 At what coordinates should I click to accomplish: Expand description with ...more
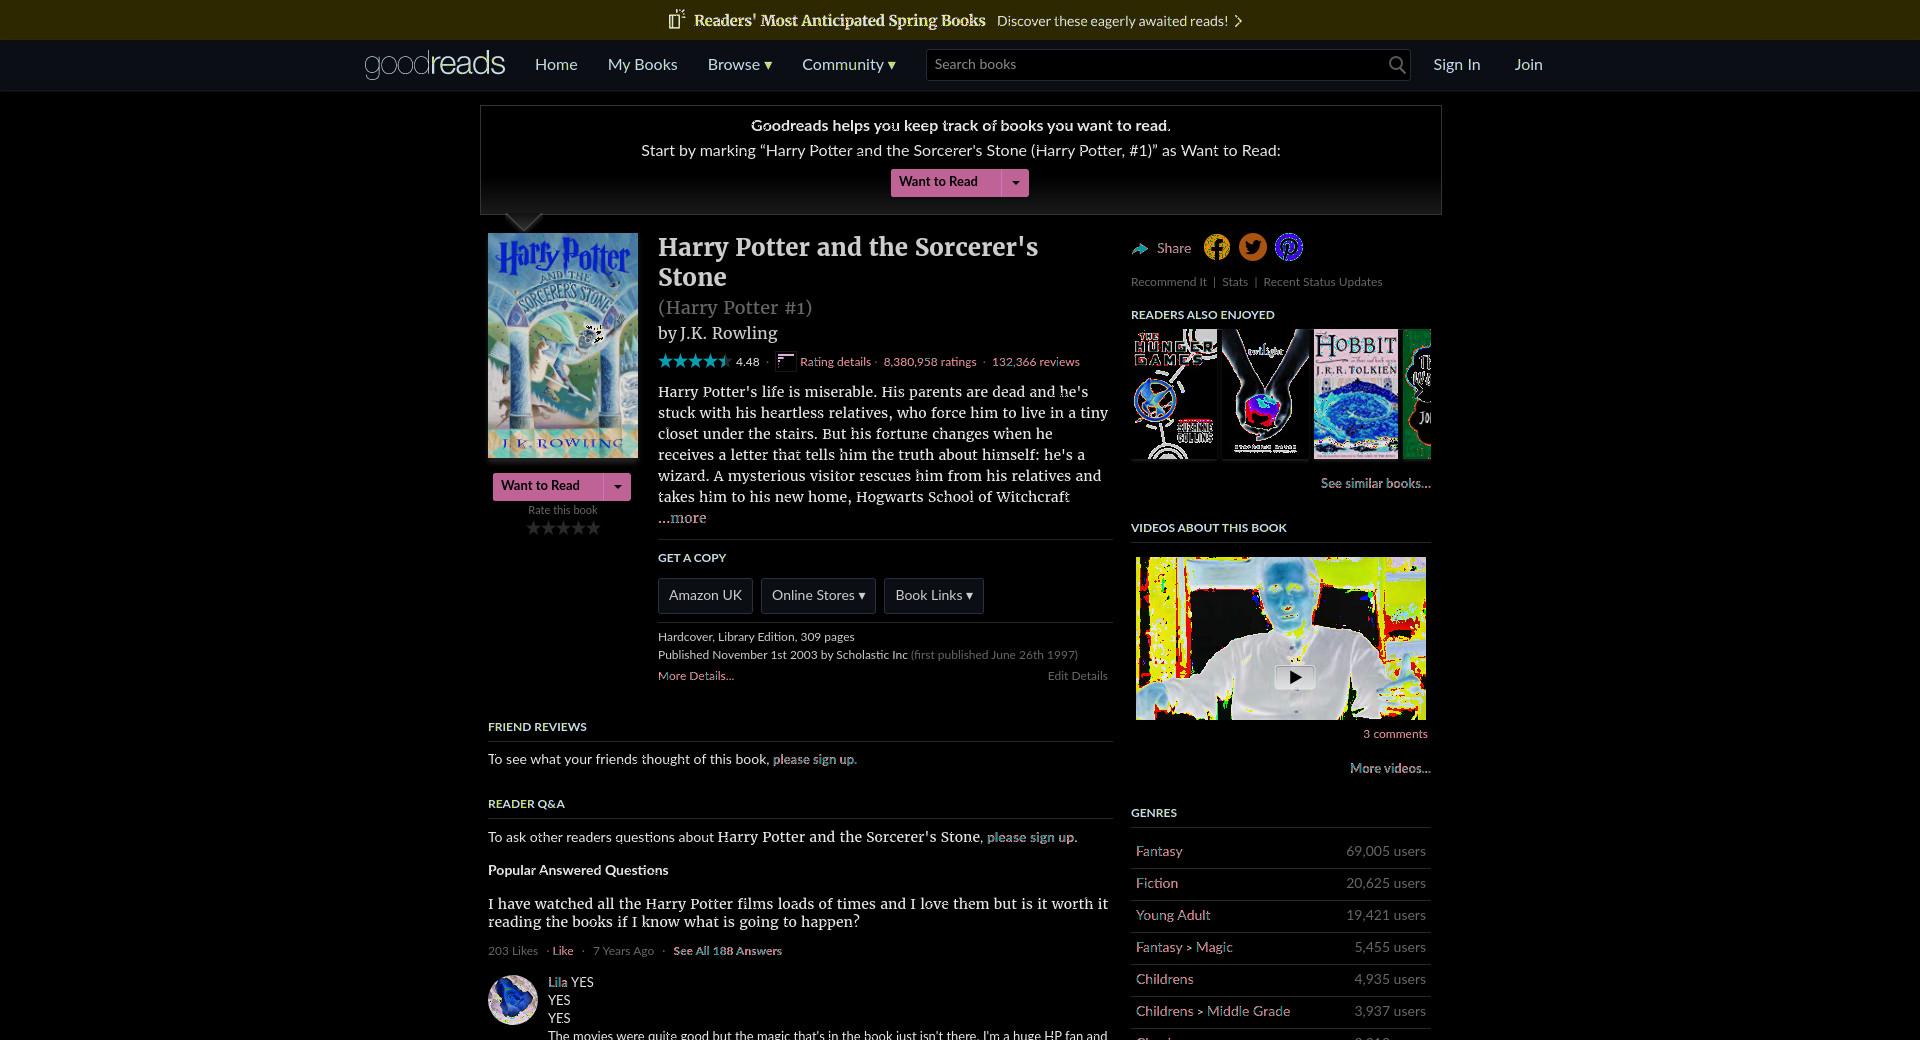[x=682, y=518]
